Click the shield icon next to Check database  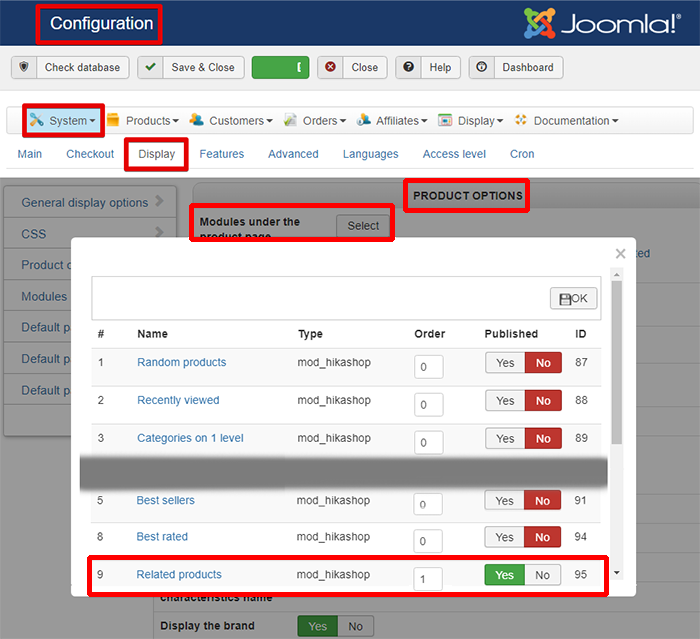(x=24, y=67)
